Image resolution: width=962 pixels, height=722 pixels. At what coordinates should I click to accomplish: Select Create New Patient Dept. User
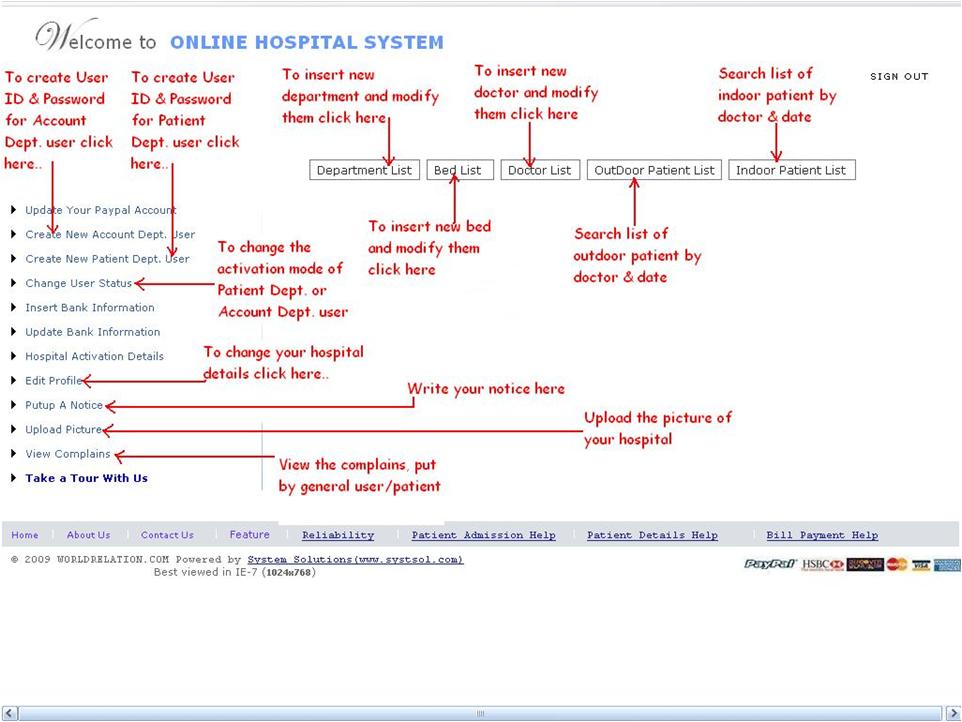click(107, 259)
